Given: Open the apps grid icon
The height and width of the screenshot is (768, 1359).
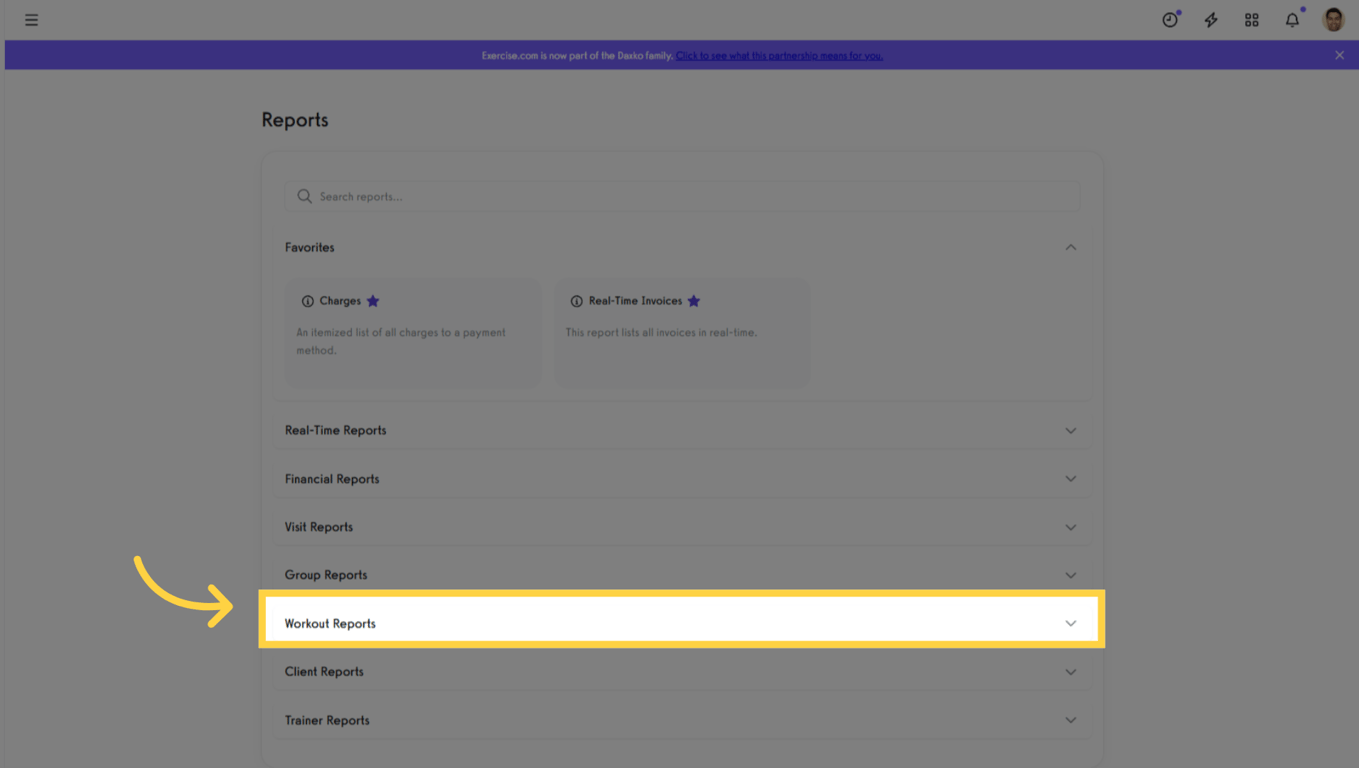Looking at the screenshot, I should pos(1251,19).
